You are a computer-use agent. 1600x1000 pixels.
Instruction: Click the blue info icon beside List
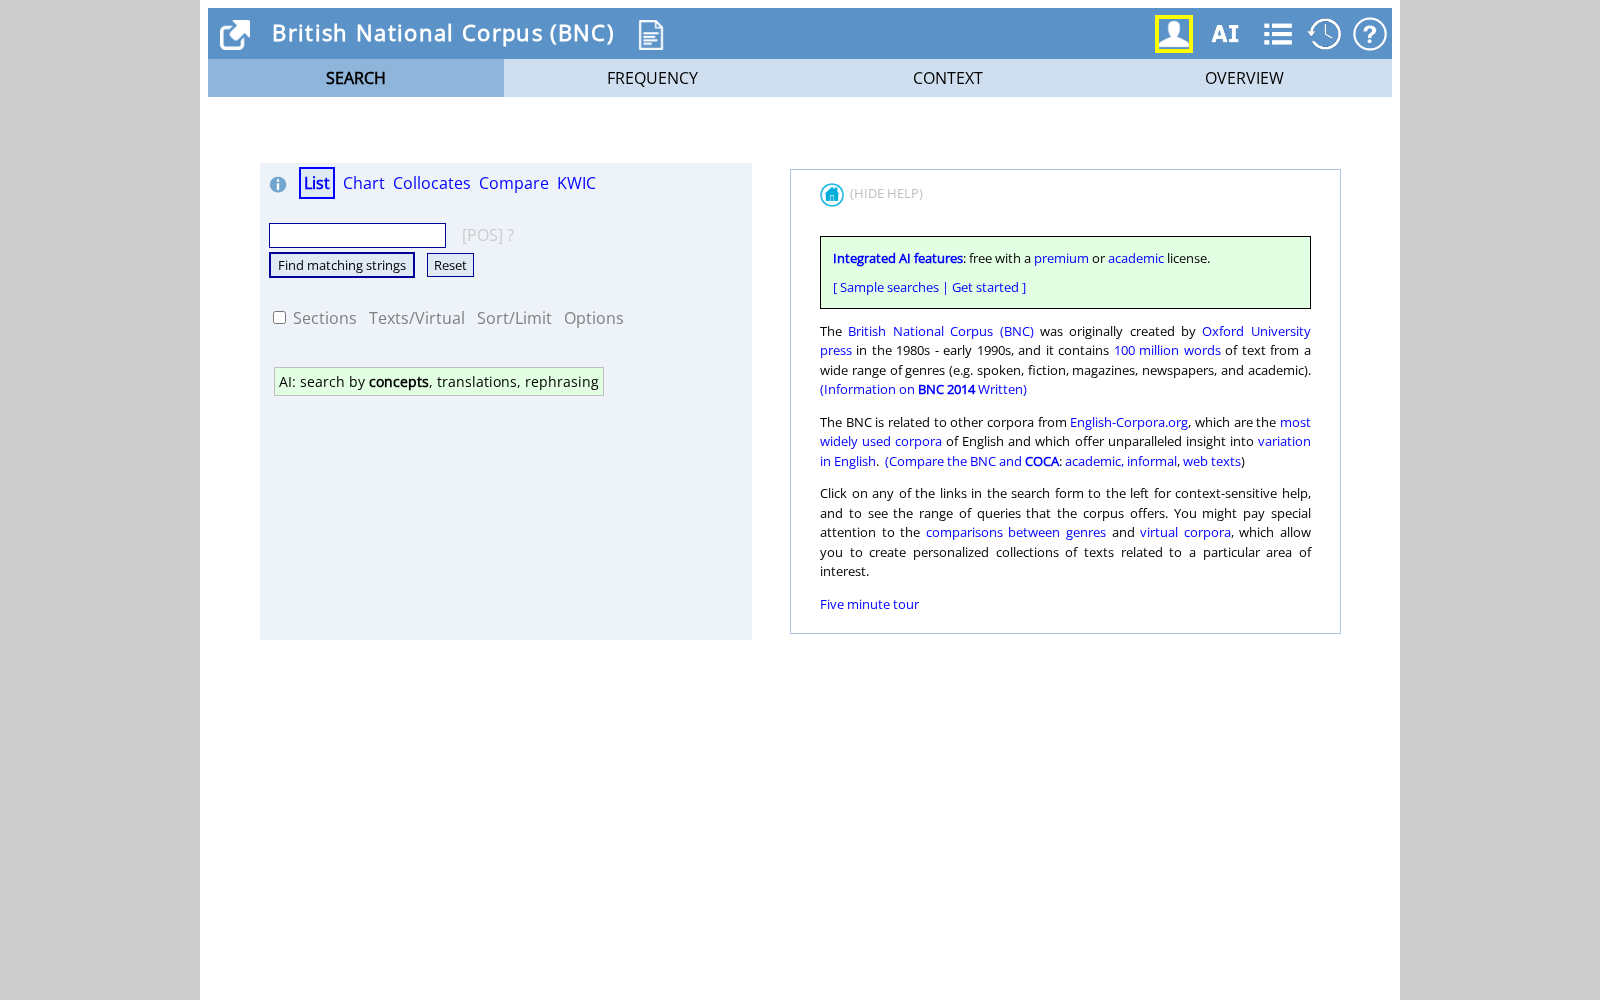(x=278, y=184)
